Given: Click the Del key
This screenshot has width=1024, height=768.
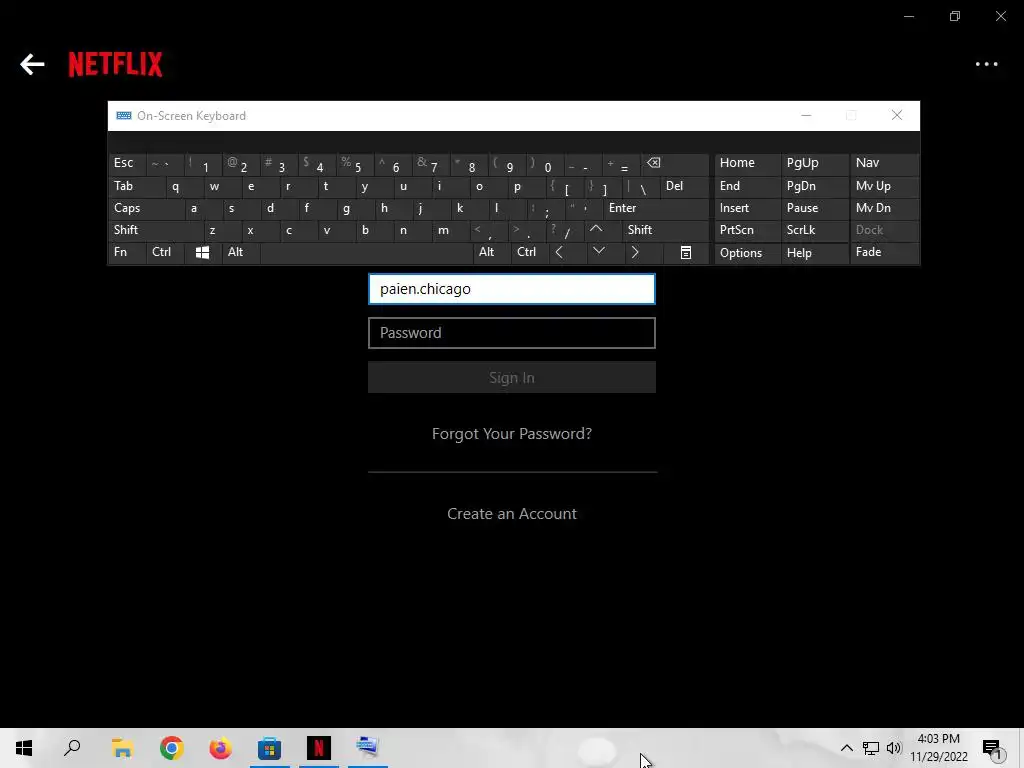Looking at the screenshot, I should (x=685, y=185).
